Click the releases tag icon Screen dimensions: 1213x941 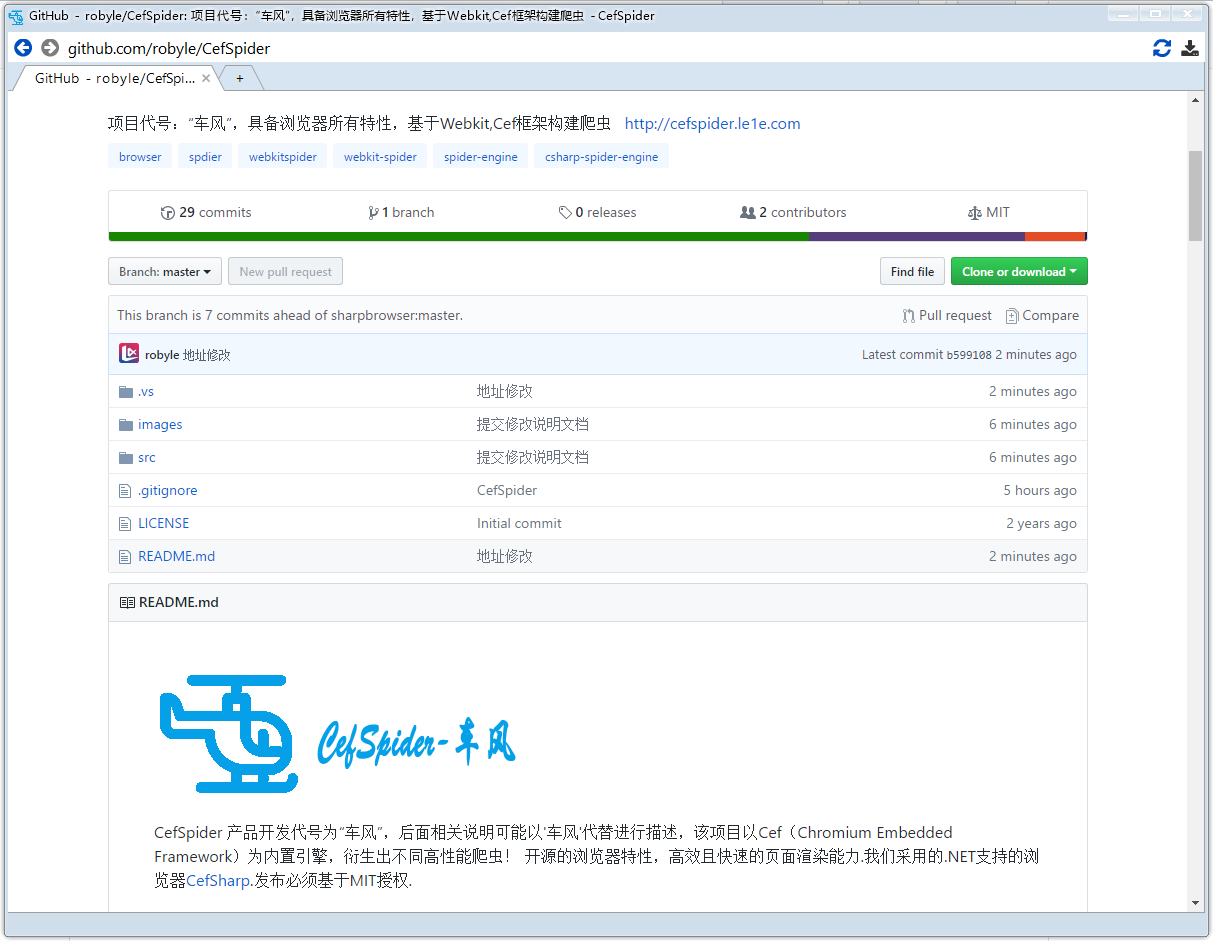565,212
